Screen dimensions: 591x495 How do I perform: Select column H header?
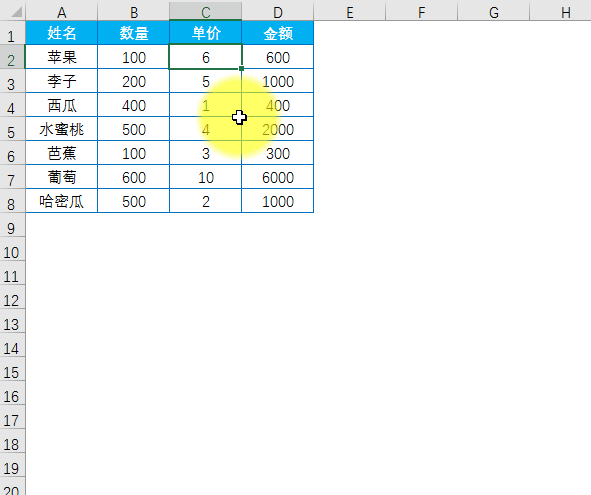click(x=560, y=12)
